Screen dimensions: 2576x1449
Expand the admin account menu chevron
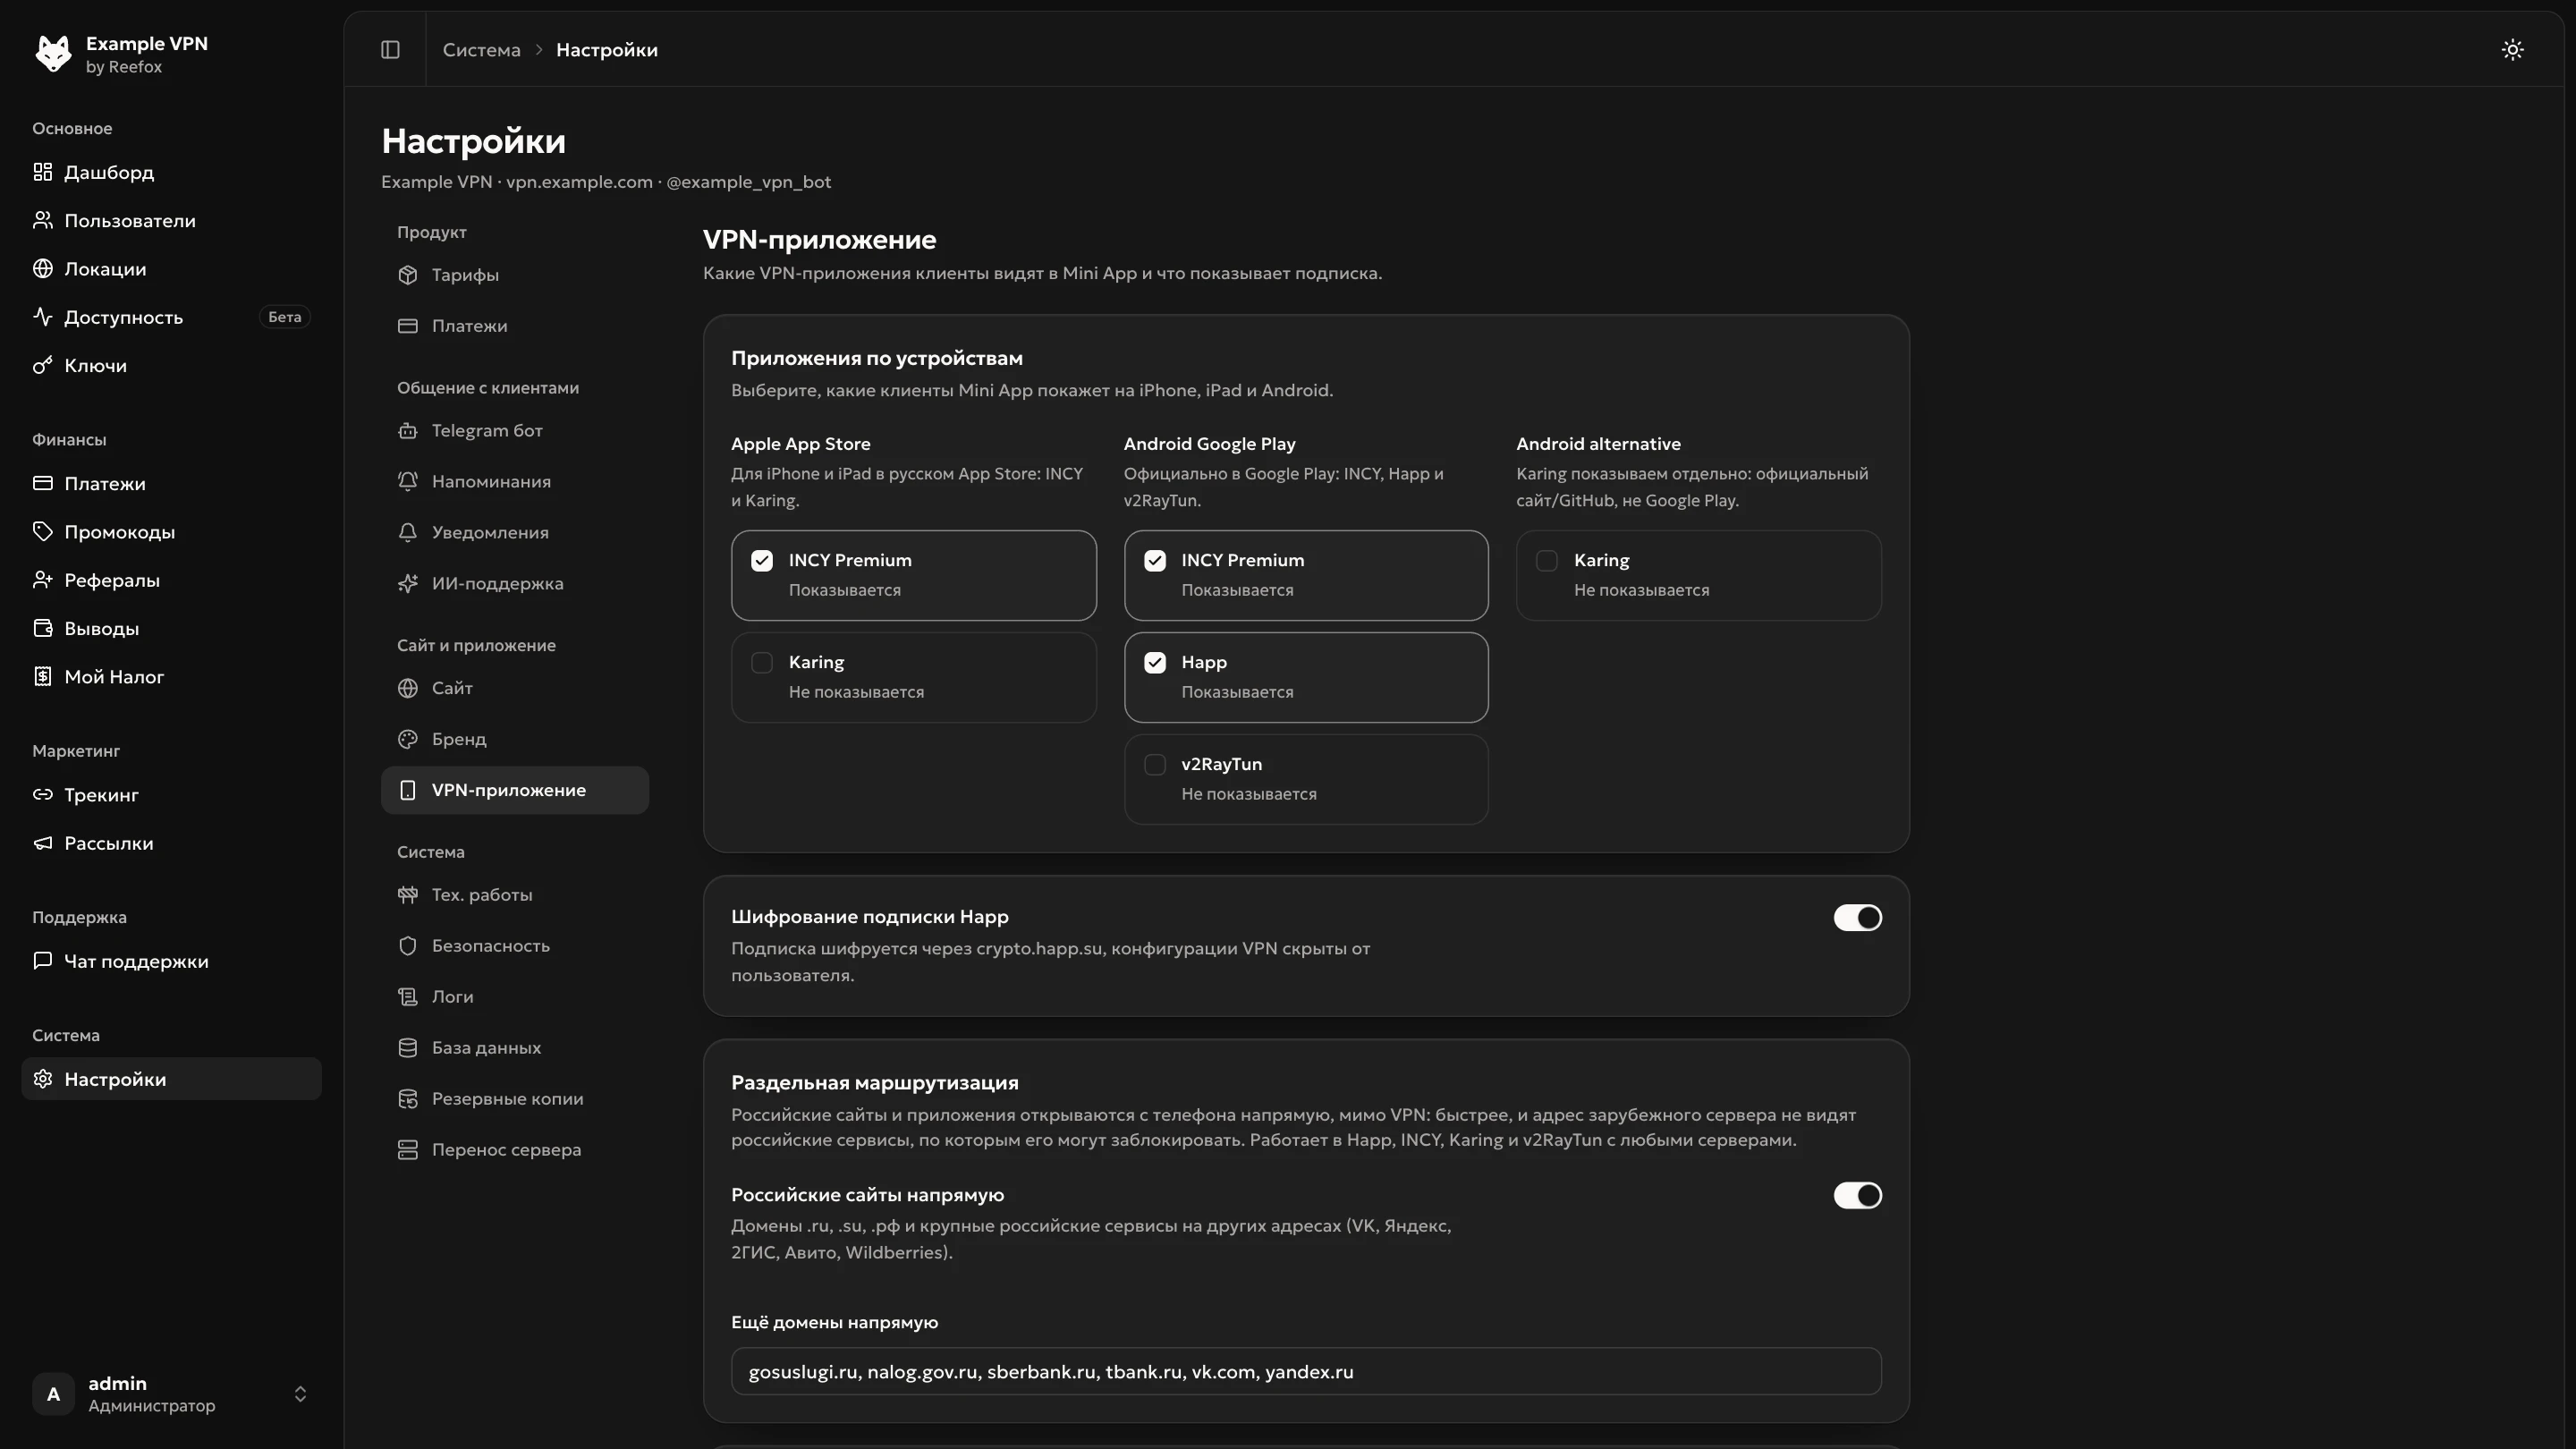[x=300, y=1394]
